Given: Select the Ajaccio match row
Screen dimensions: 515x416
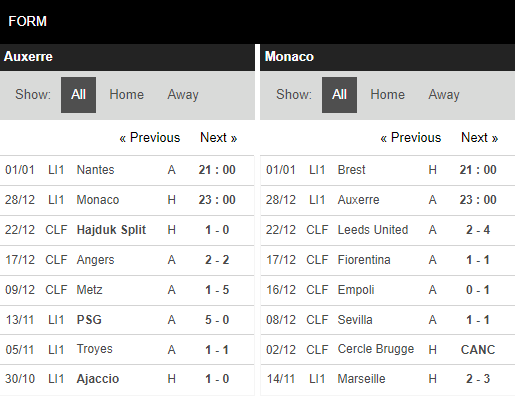Looking at the screenshot, I should click(127, 379).
